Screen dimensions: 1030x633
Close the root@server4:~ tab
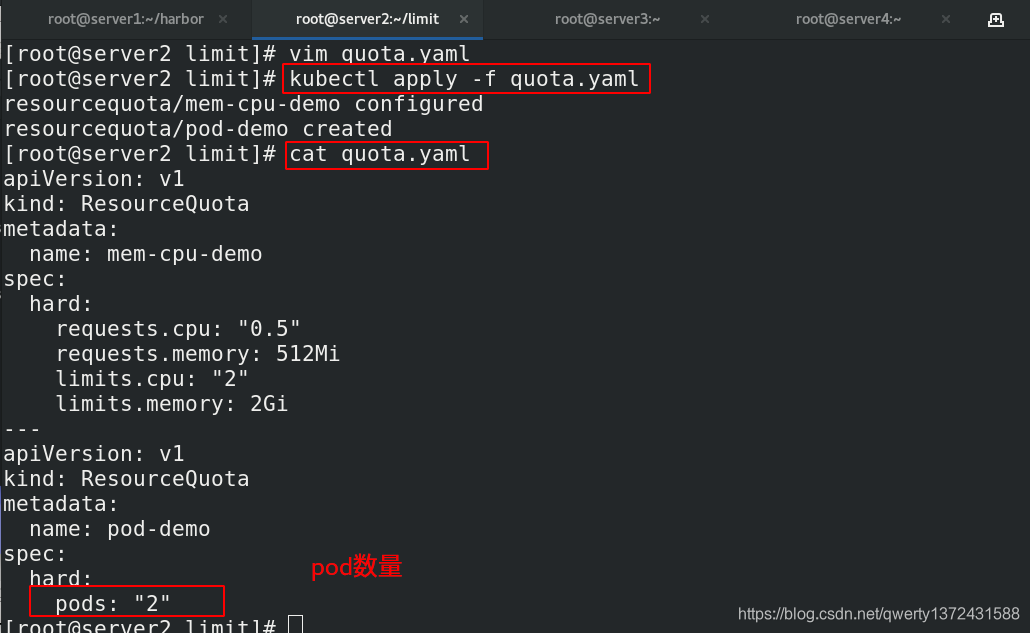[x=946, y=19]
